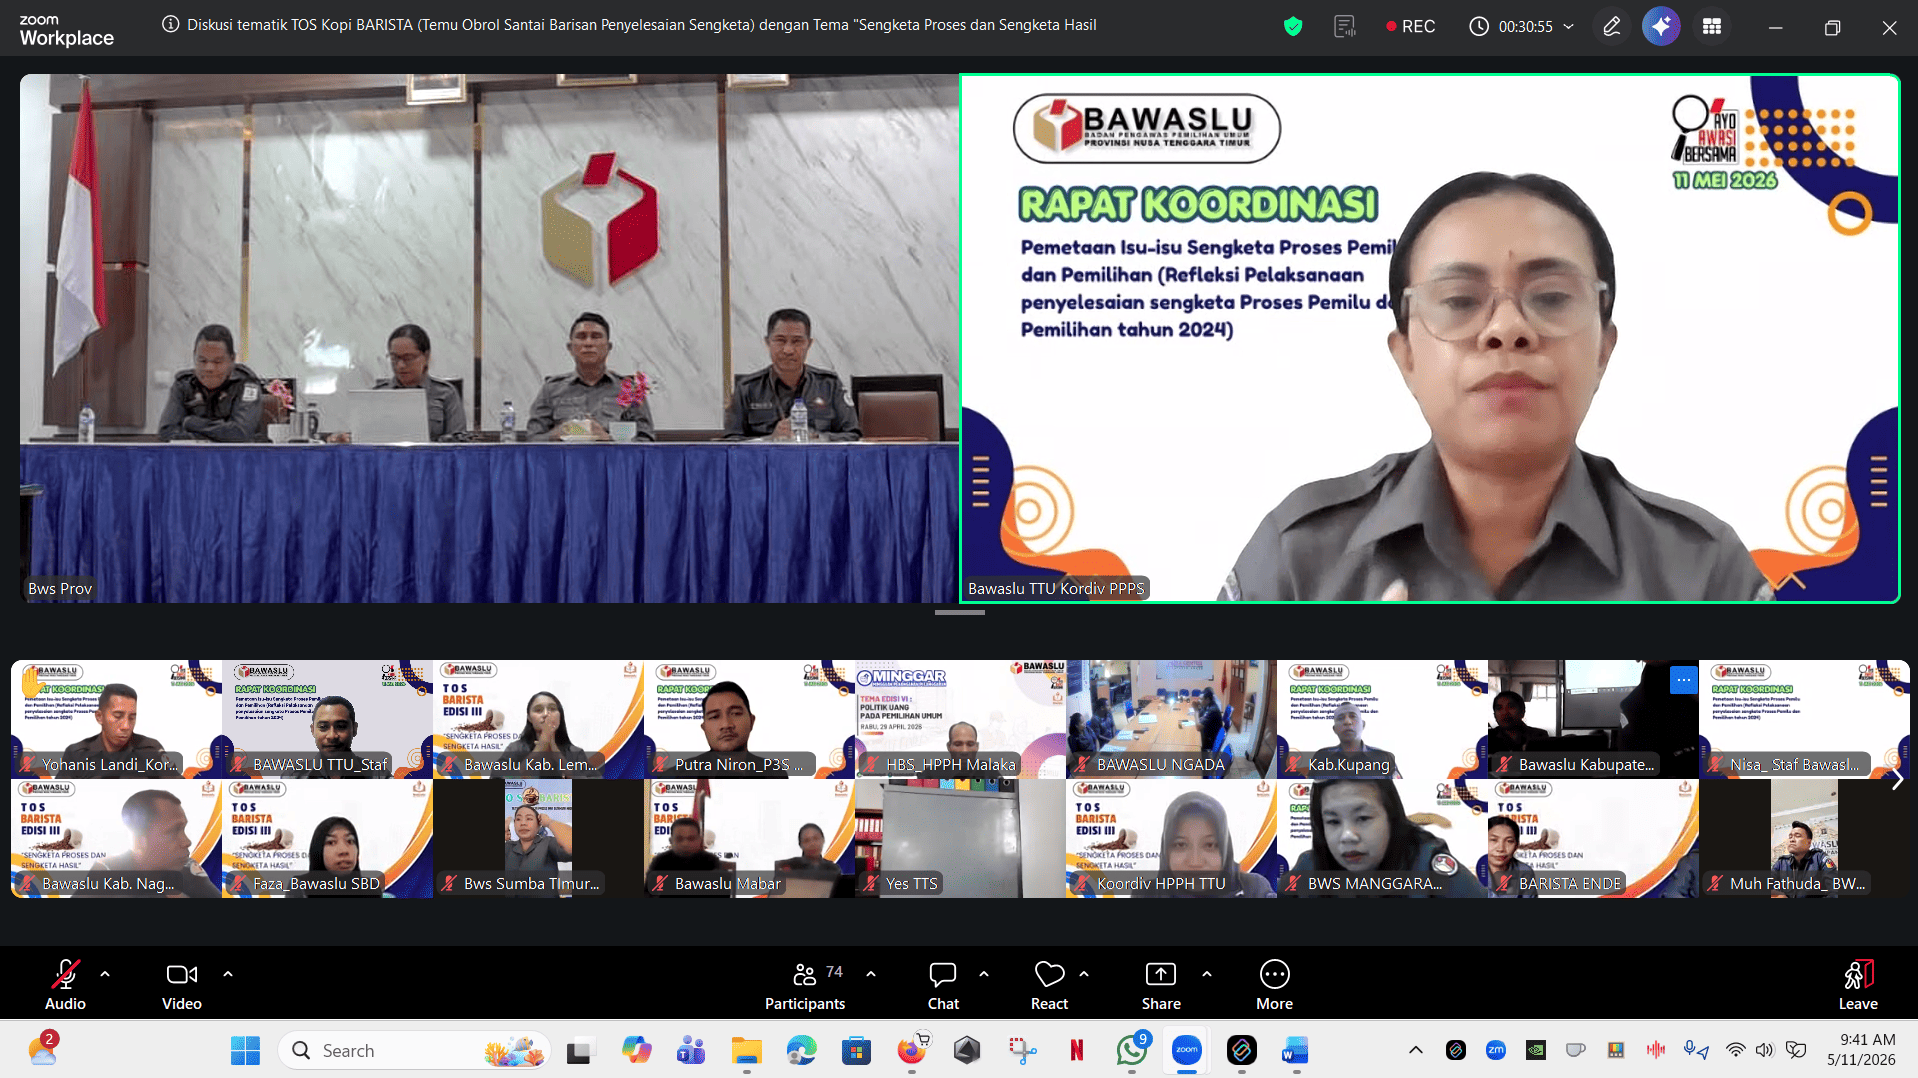Open options menu on Bawaslu Kabupate tile
The width and height of the screenshot is (1918, 1078).
tap(1684, 680)
